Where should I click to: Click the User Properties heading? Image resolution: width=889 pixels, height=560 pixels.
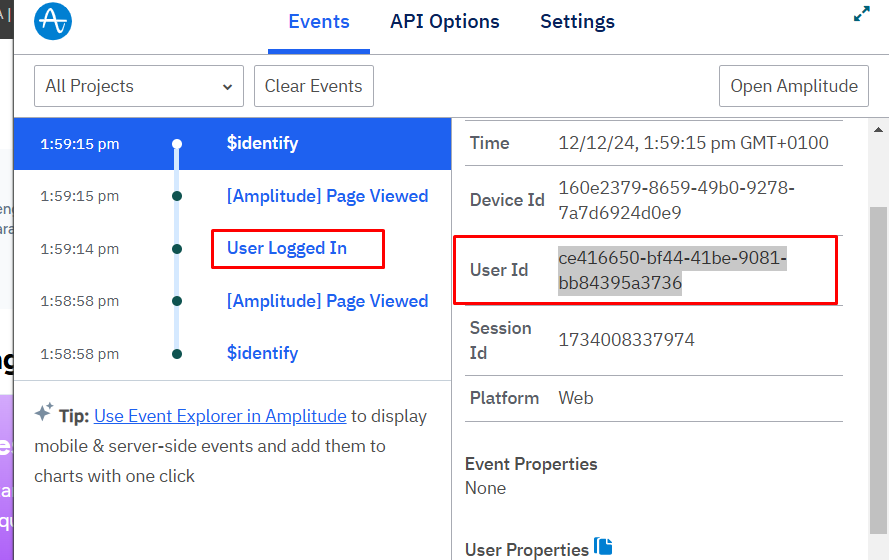coord(527,549)
